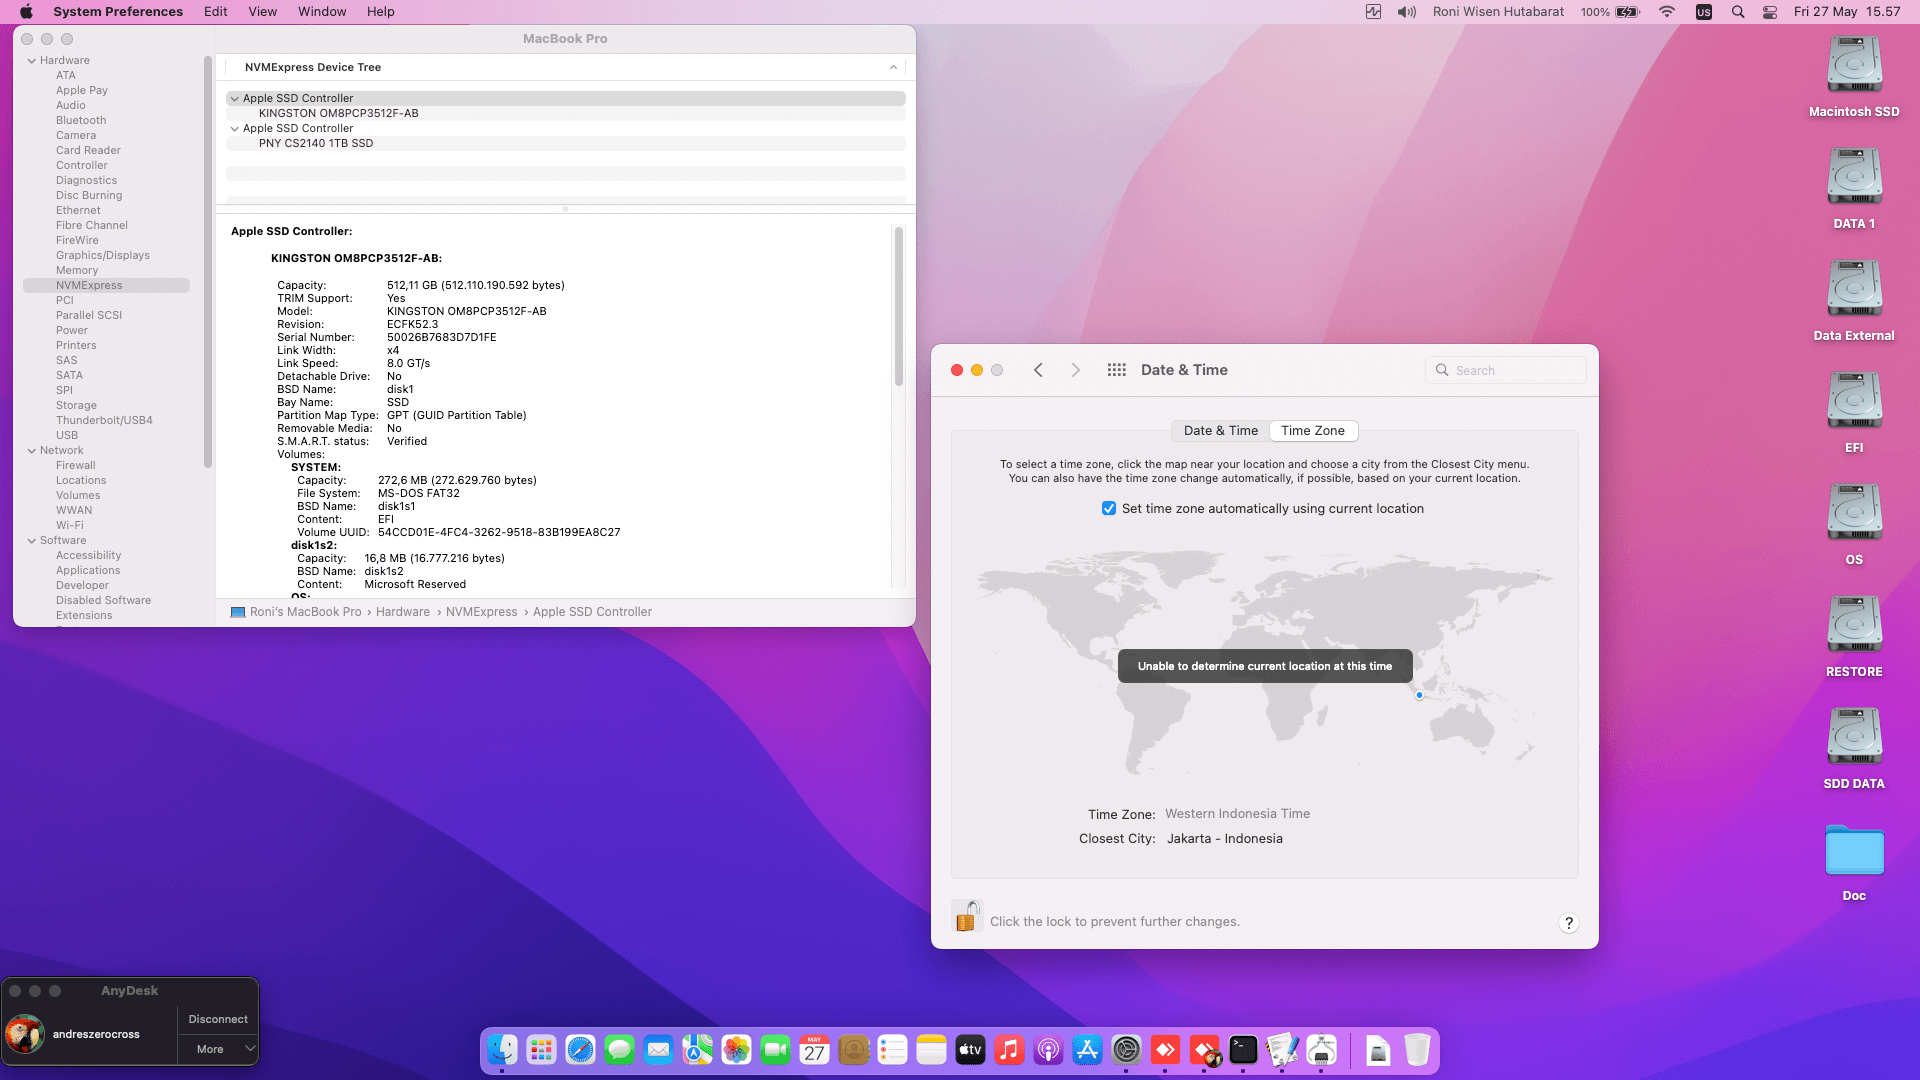Click the Search field in Date & Time
This screenshot has height=1080, width=1920.
coord(1506,371)
